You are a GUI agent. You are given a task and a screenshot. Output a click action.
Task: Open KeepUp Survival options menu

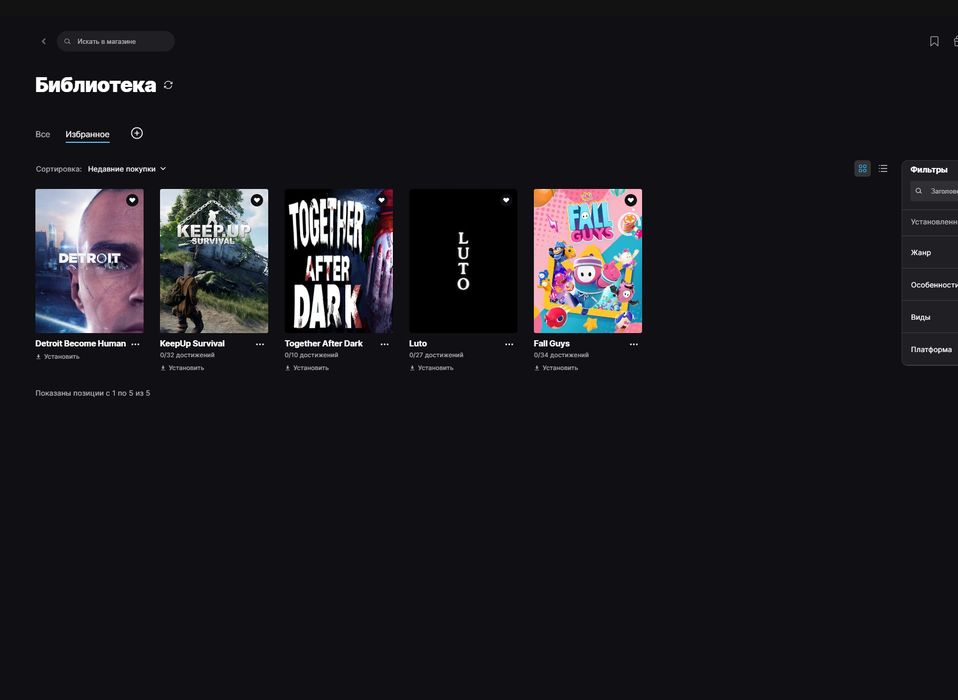(260, 344)
